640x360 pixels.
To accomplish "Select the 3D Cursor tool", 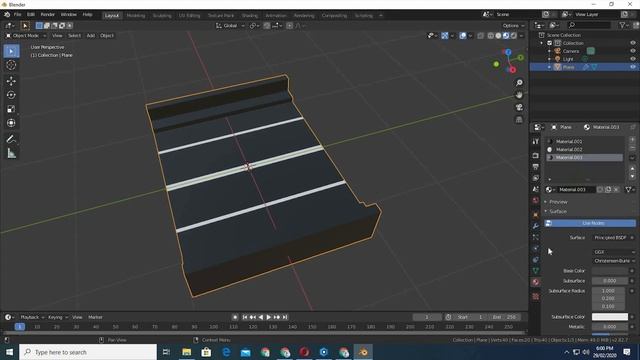I will tap(11, 65).
